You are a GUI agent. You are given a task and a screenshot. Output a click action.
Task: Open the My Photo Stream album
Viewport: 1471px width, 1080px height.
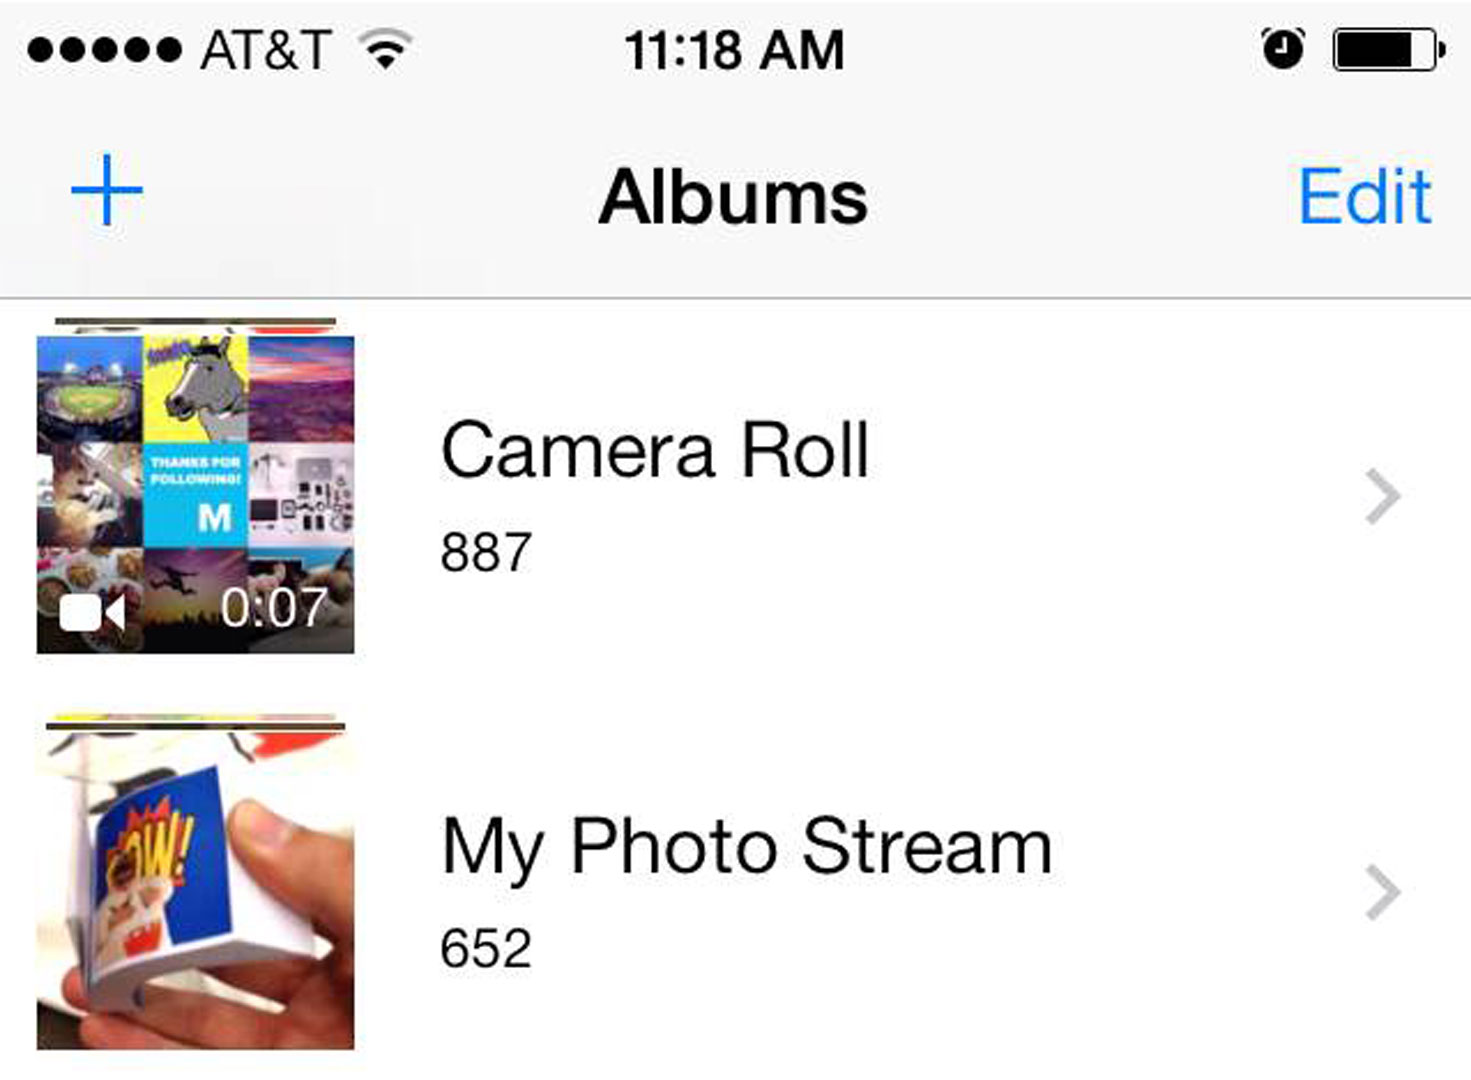tap(746, 847)
